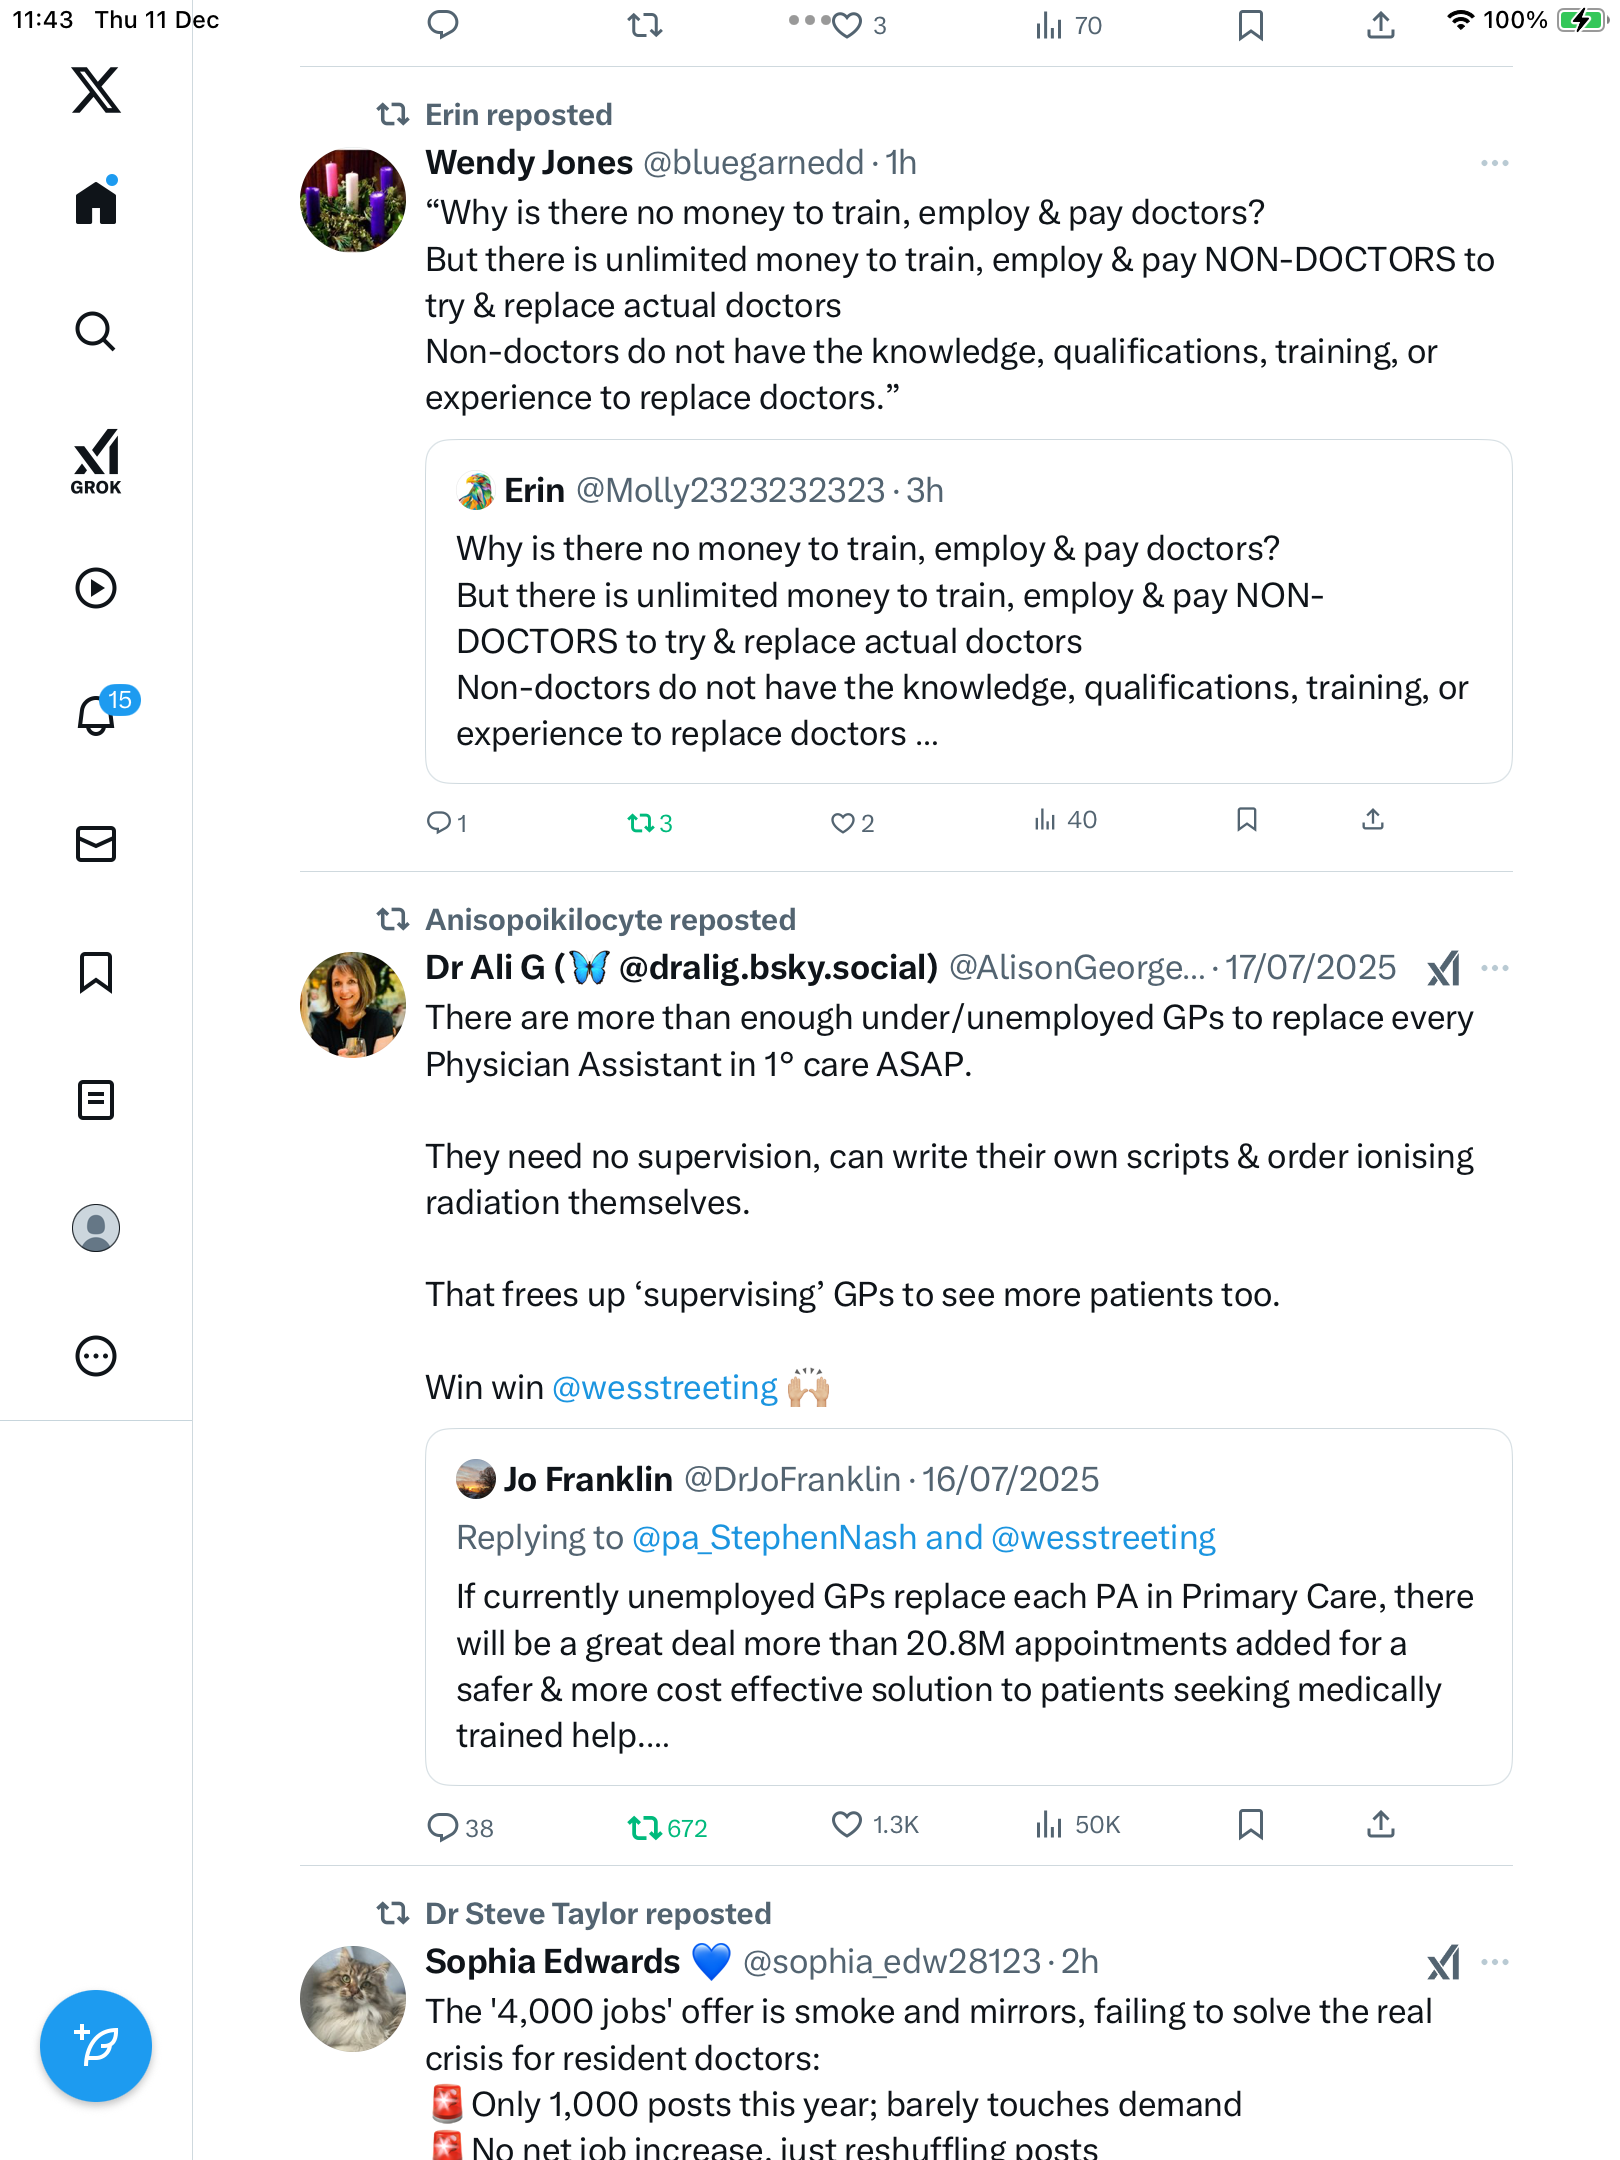The height and width of the screenshot is (2160, 1620).
Task: Open the Messages envelope icon
Action: point(96,844)
